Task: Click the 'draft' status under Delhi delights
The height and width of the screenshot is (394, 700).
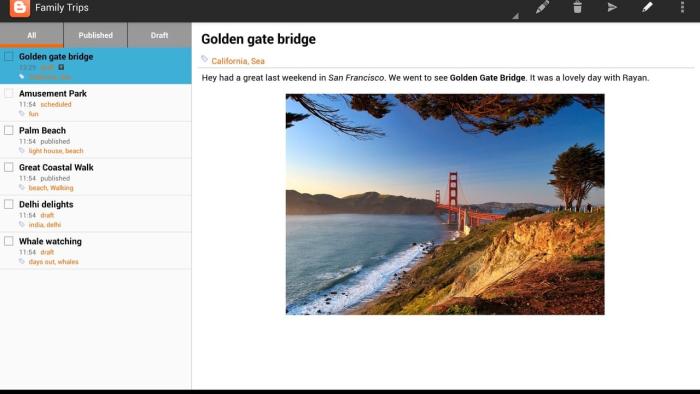Action: point(47,216)
